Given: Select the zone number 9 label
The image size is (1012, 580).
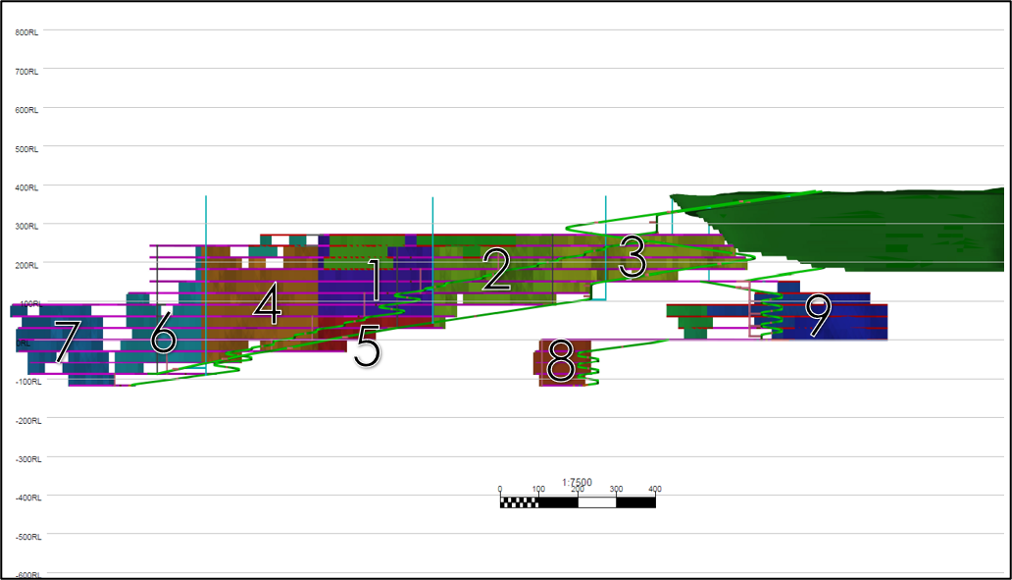Looking at the screenshot, I should tap(818, 315).
